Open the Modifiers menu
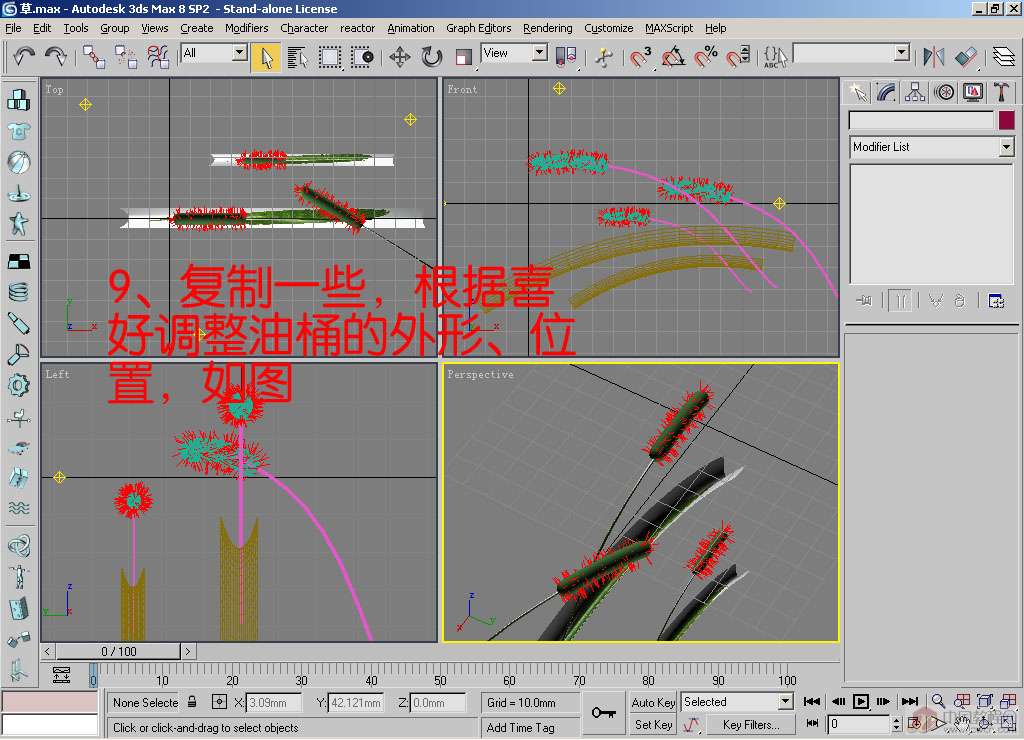1024x740 pixels. point(246,28)
